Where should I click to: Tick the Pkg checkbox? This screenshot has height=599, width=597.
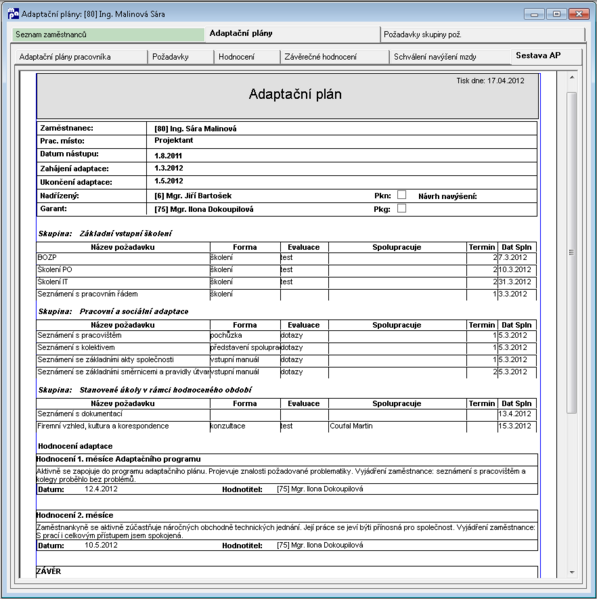[x=401, y=208]
